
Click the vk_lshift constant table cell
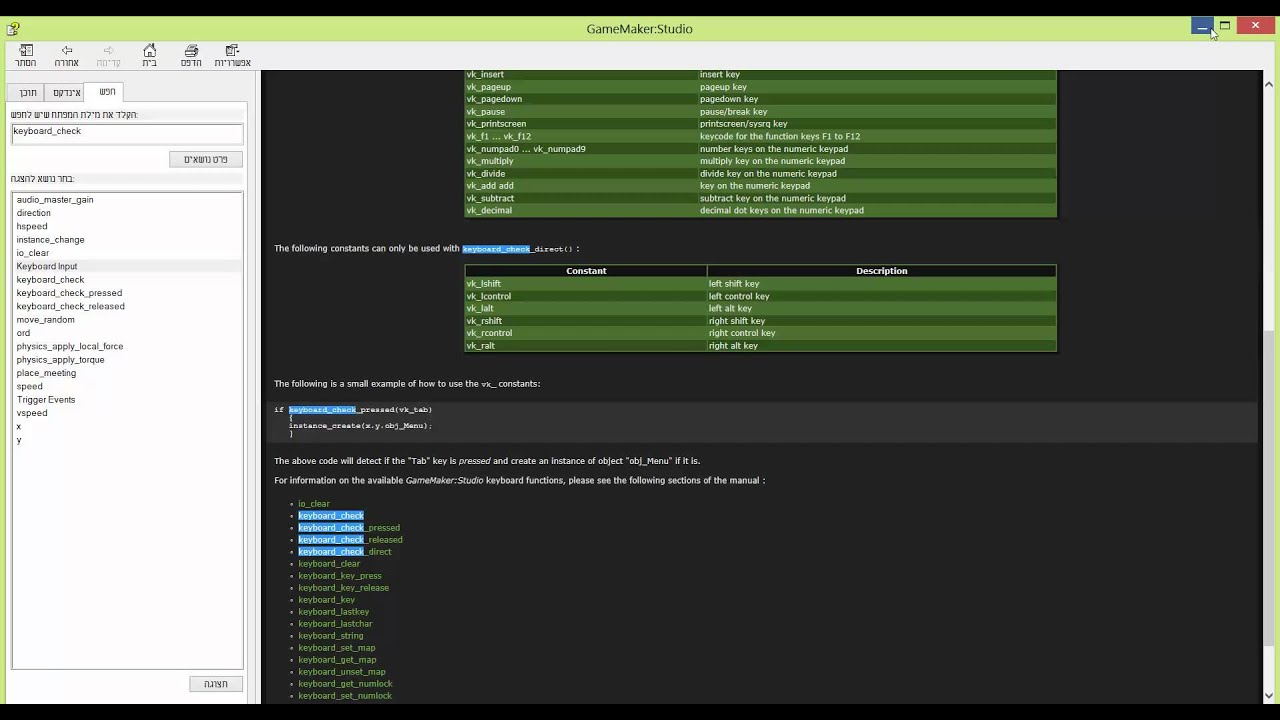[x=586, y=284]
